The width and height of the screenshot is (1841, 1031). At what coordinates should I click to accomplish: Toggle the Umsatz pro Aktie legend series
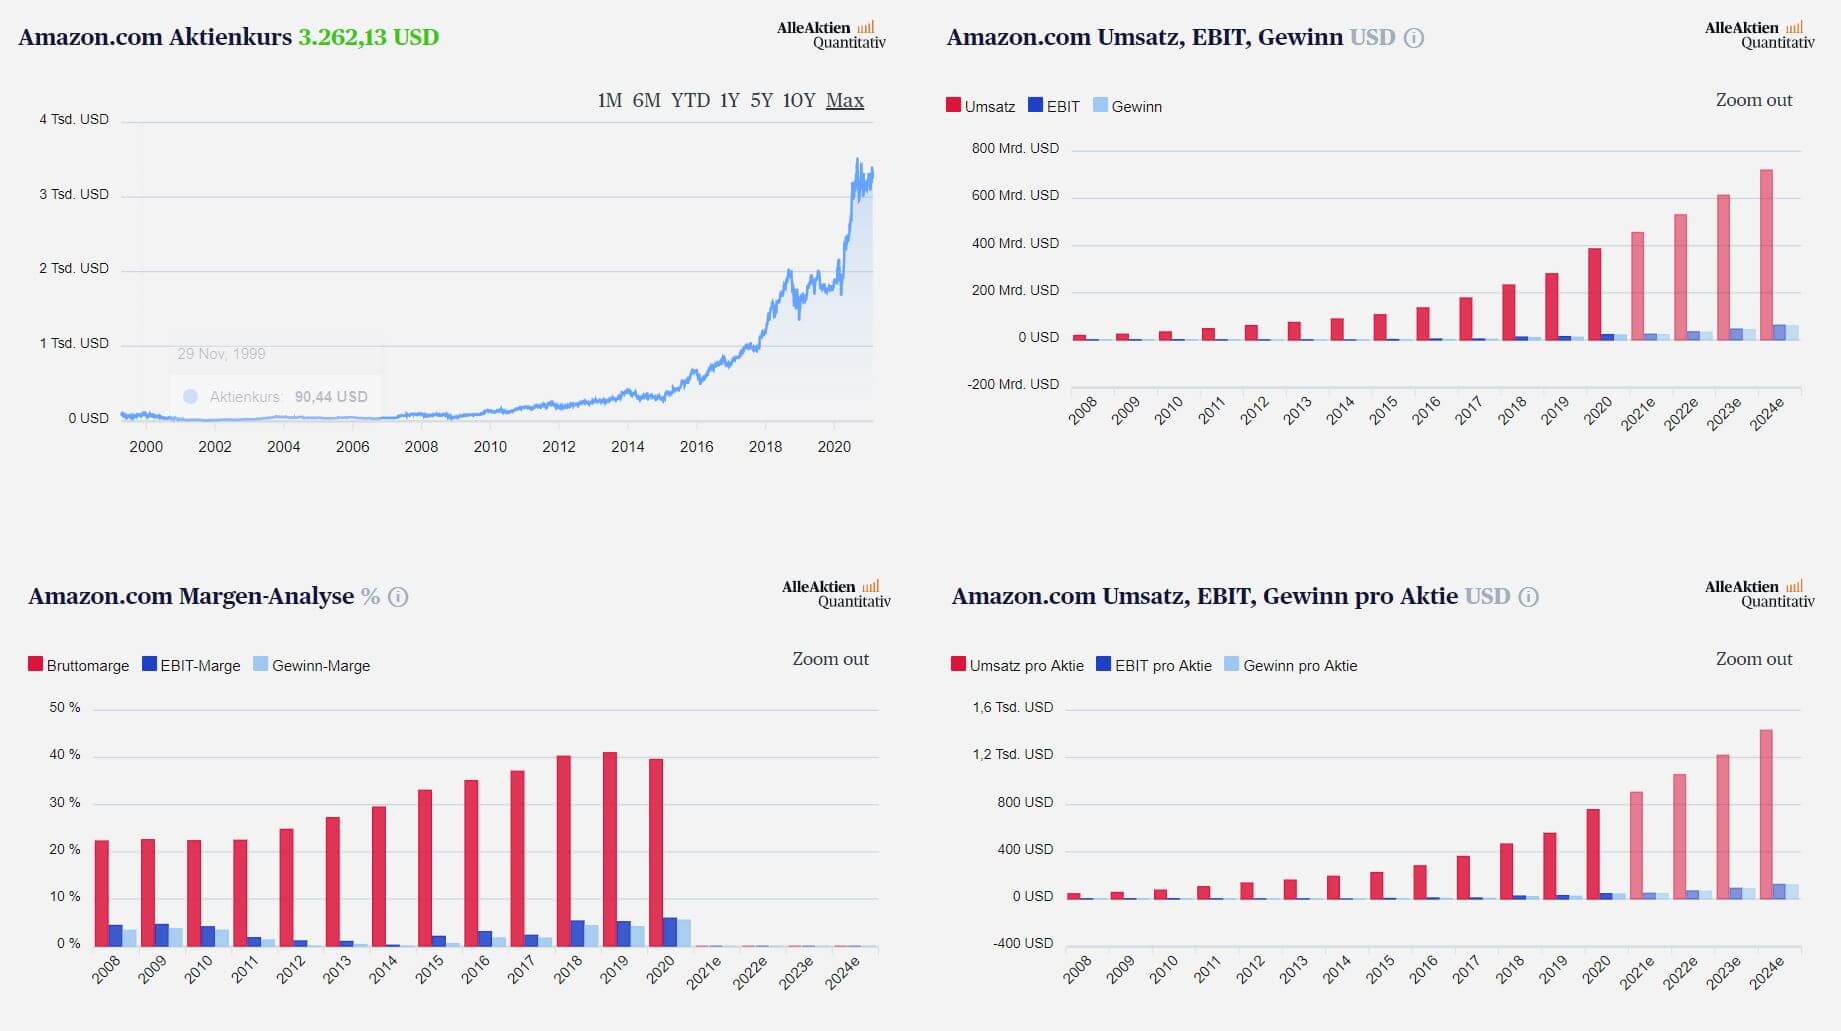pyautogui.click(x=1017, y=665)
